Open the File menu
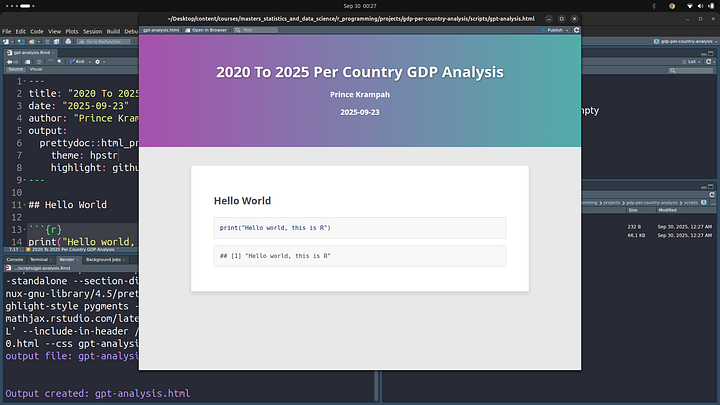Viewport: 720px width, 405px height. [6, 31]
